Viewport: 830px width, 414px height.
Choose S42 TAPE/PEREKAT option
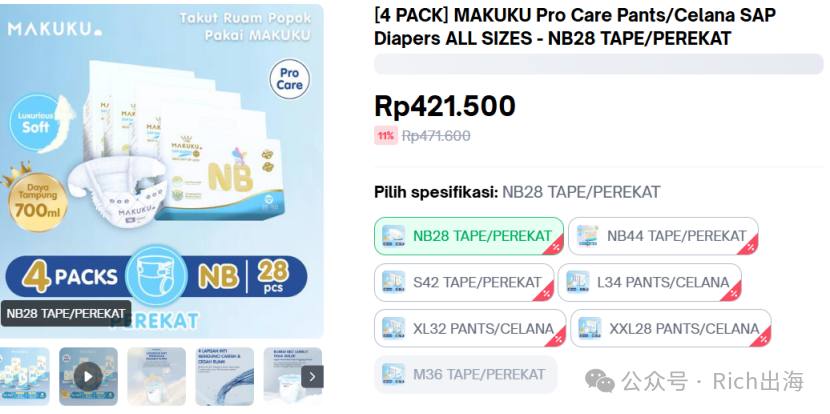tap(464, 282)
